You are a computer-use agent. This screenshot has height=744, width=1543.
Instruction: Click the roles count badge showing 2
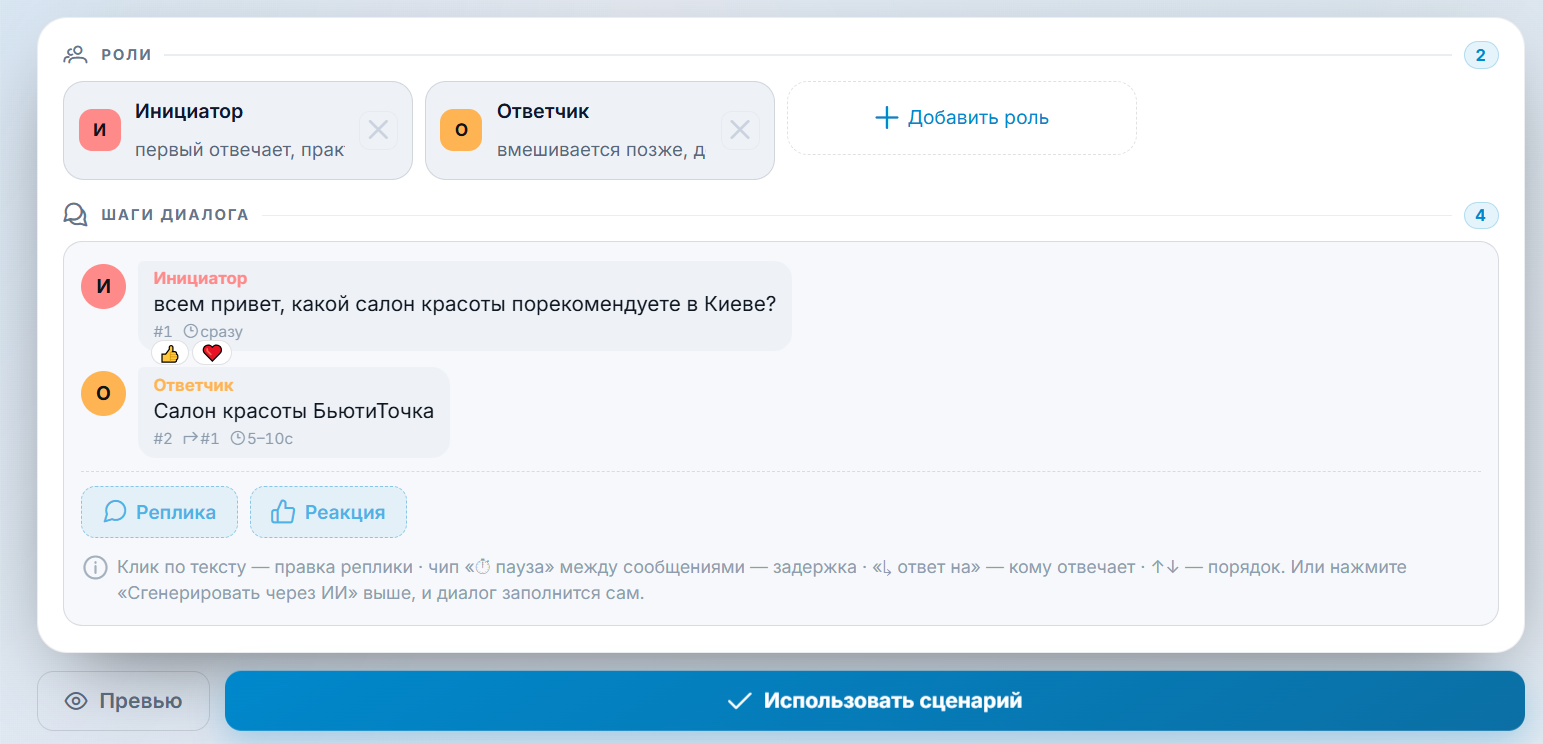[1481, 55]
